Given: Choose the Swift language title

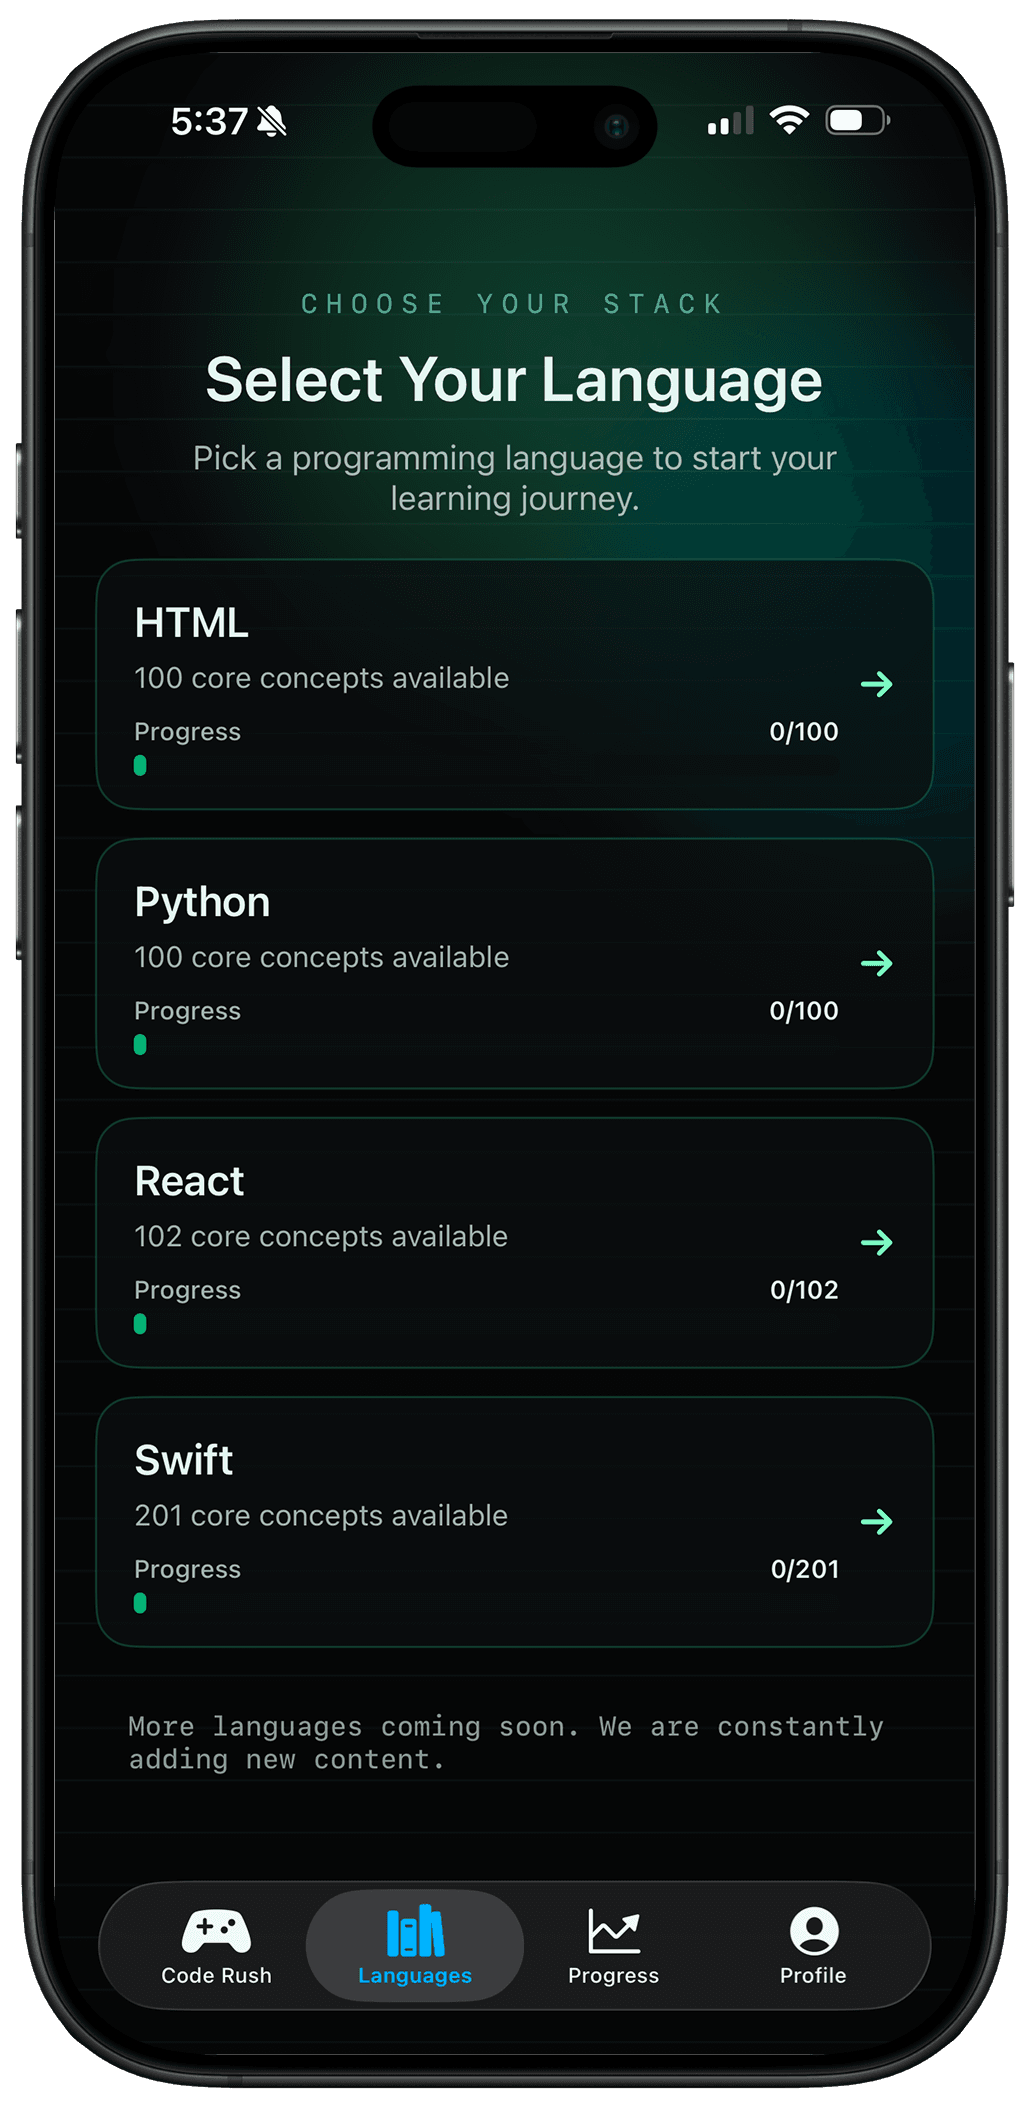Looking at the screenshot, I should [x=184, y=1460].
